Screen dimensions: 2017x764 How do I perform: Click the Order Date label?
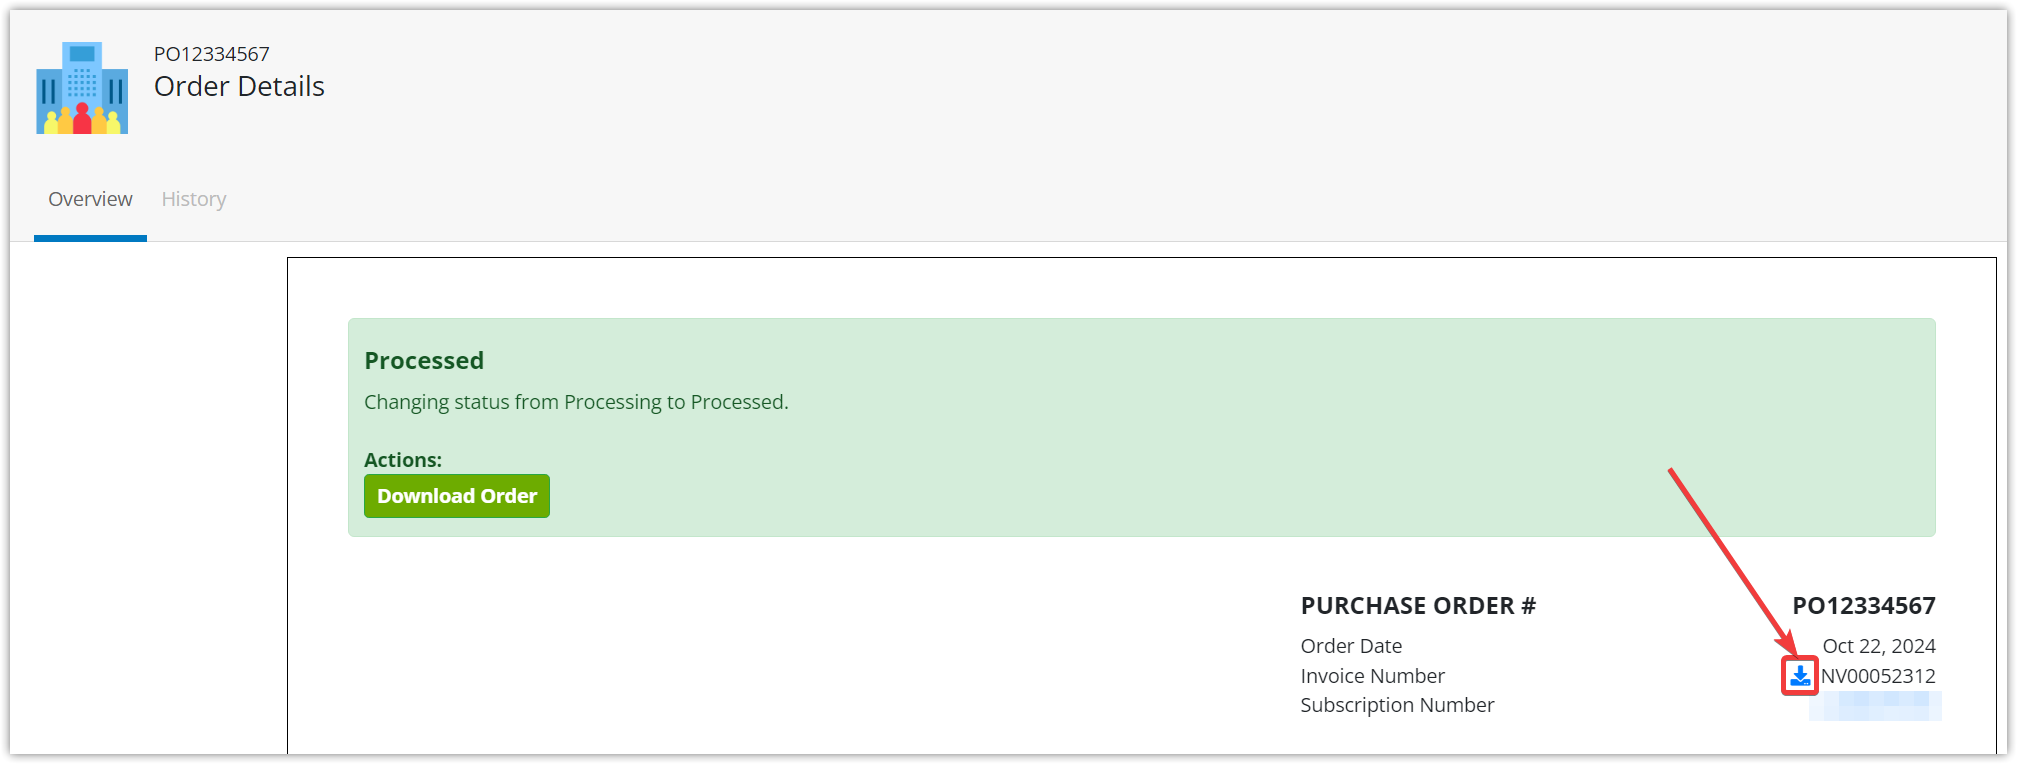[x=1351, y=646]
